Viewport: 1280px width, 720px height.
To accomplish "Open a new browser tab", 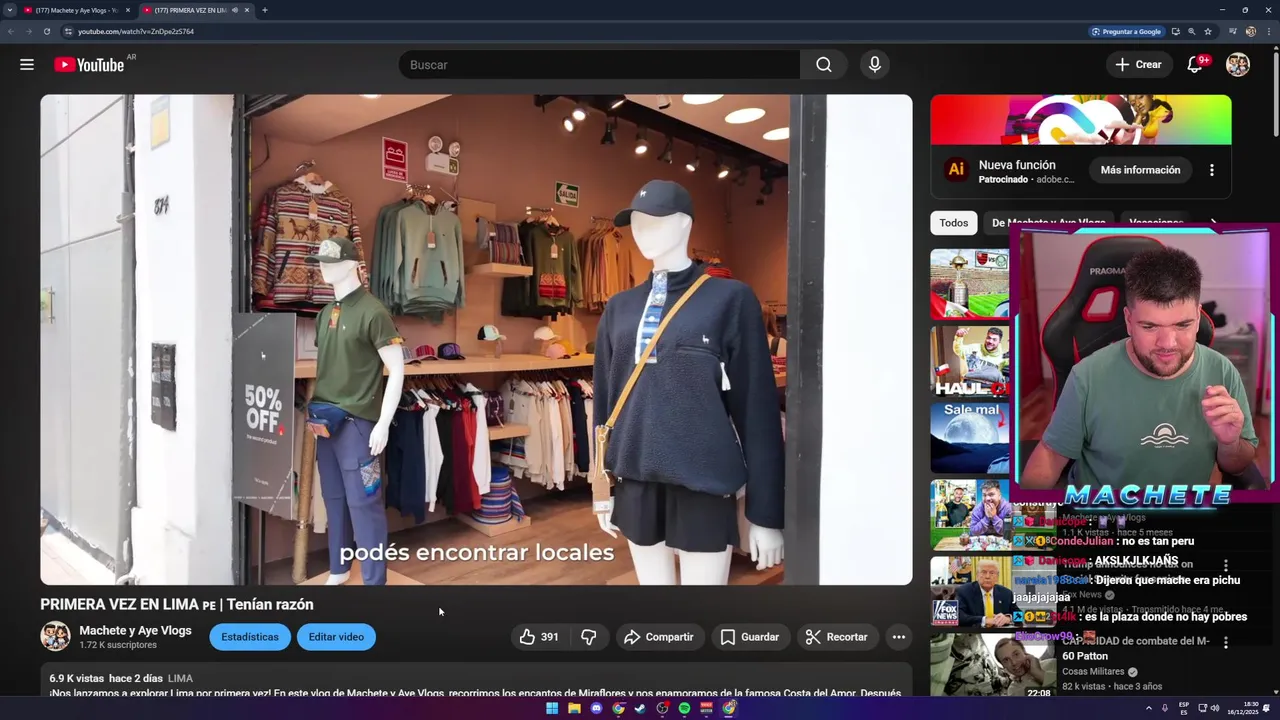I will click(264, 10).
